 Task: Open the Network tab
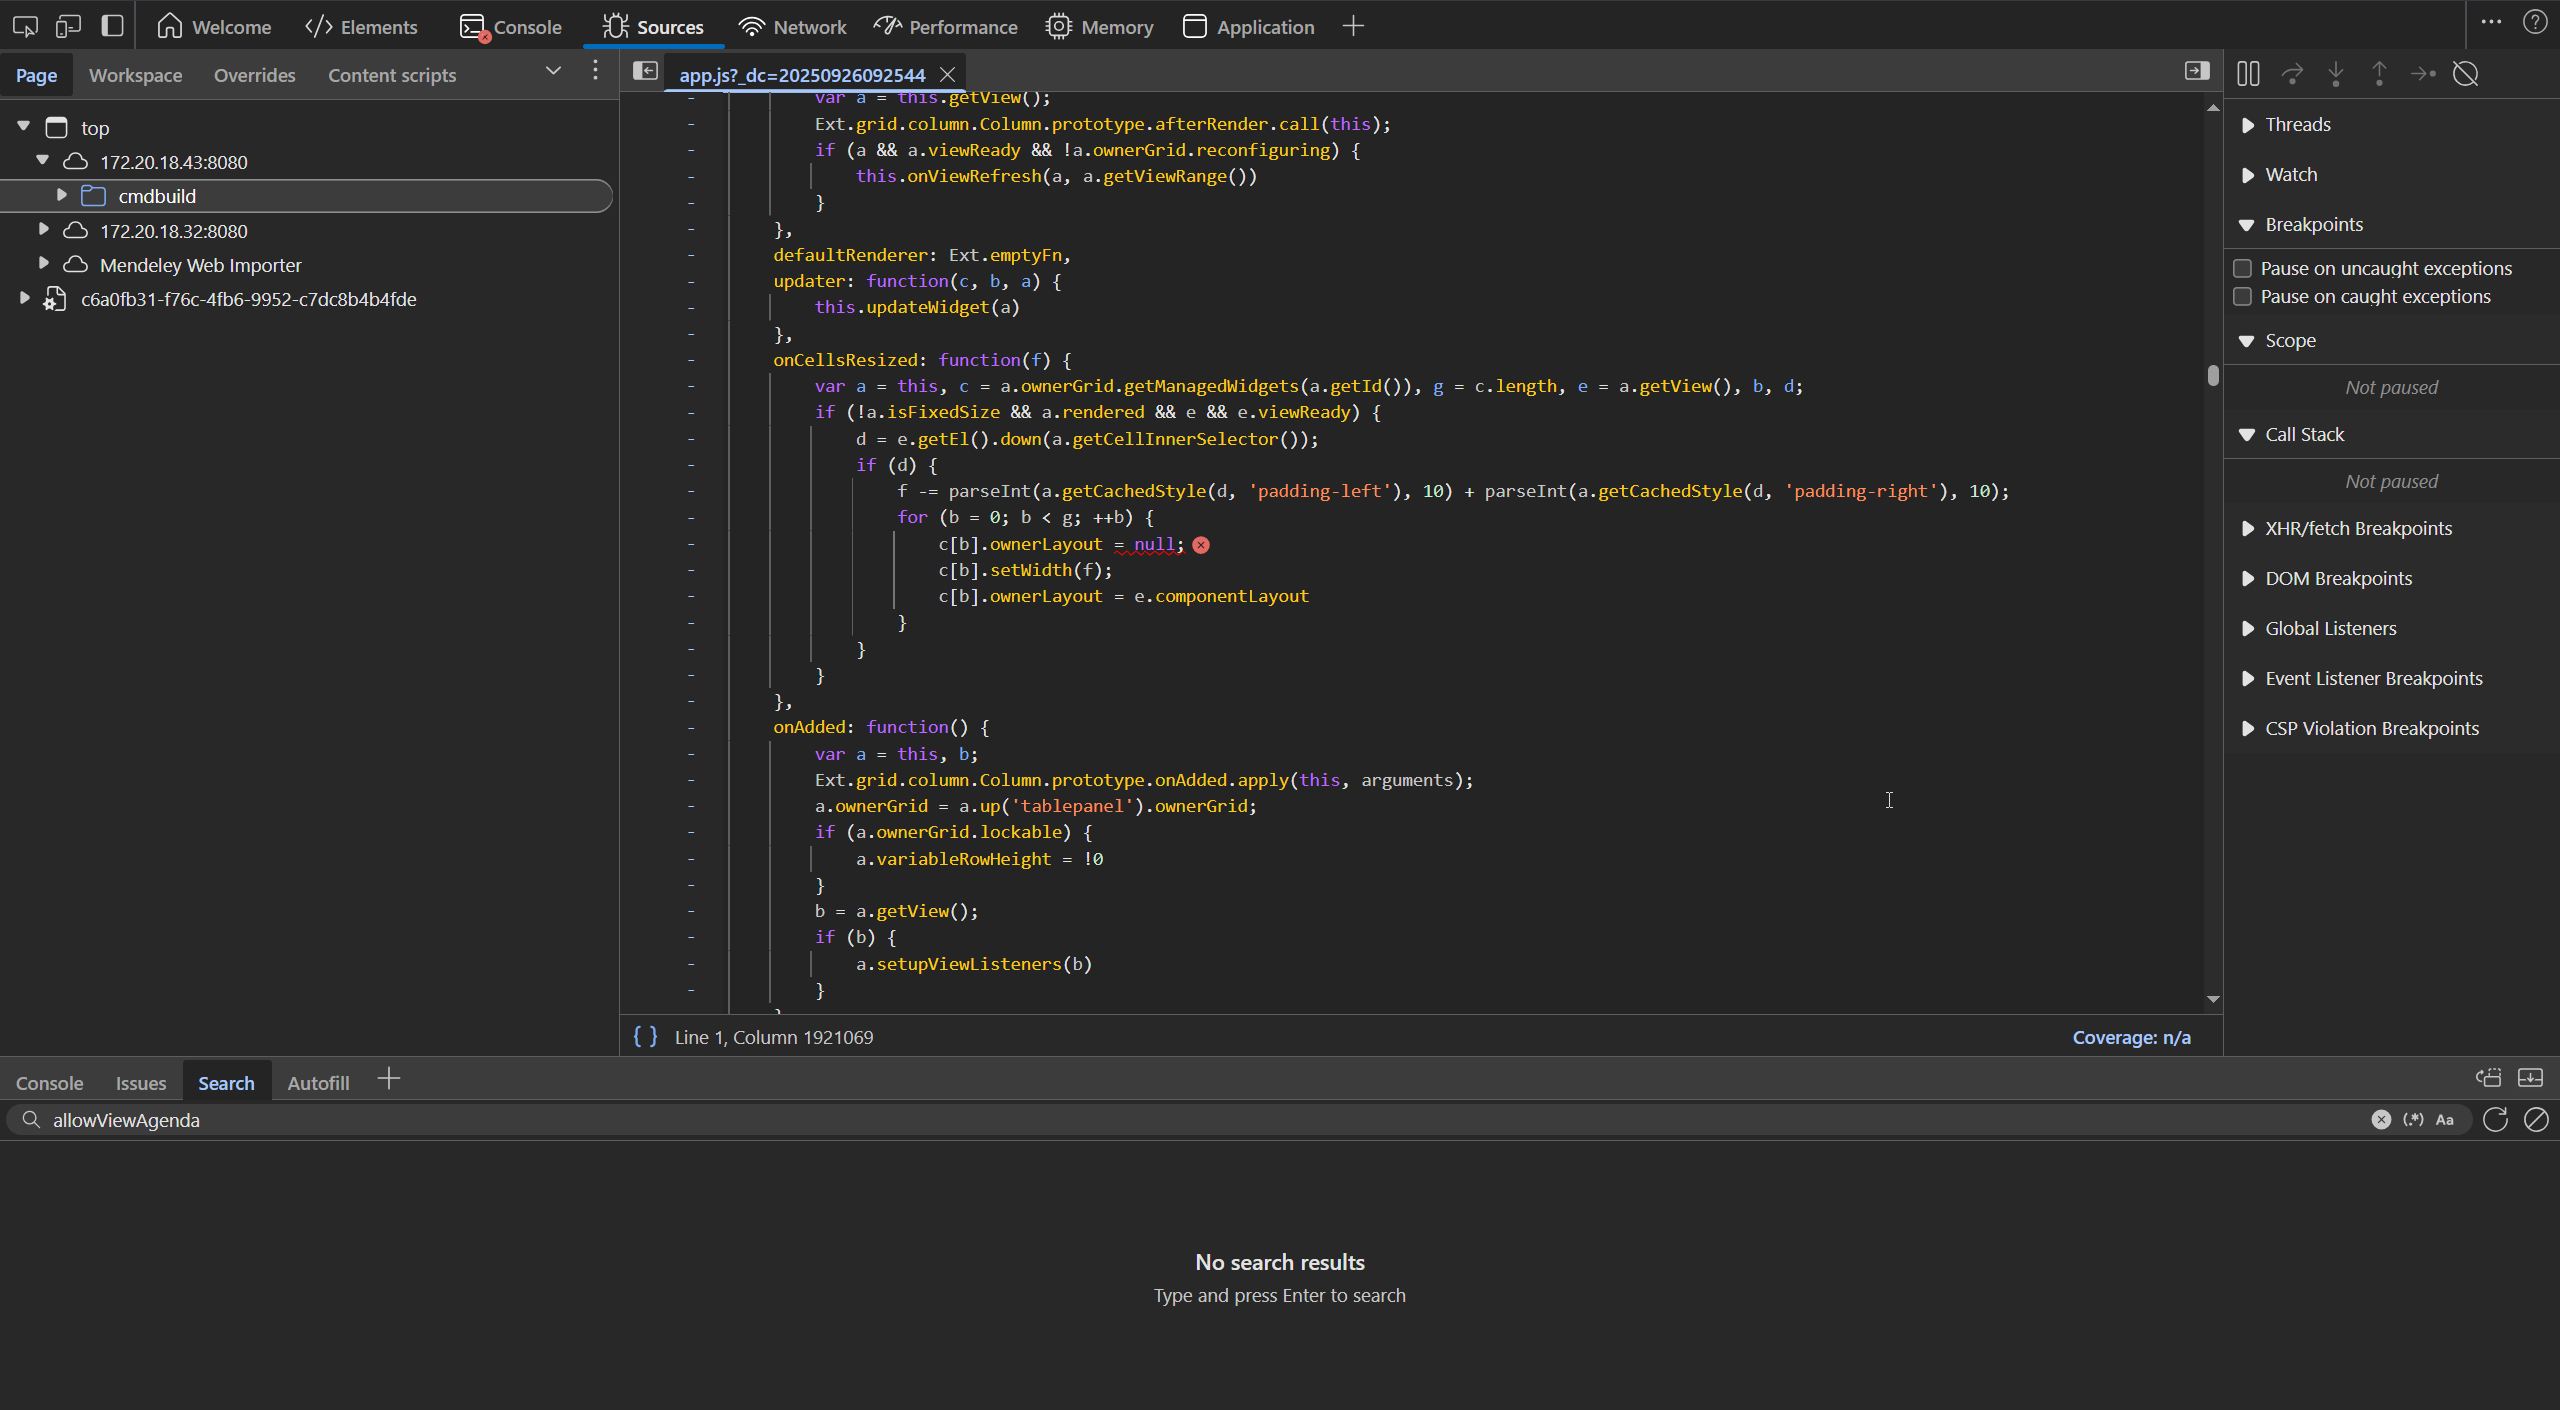(792, 27)
